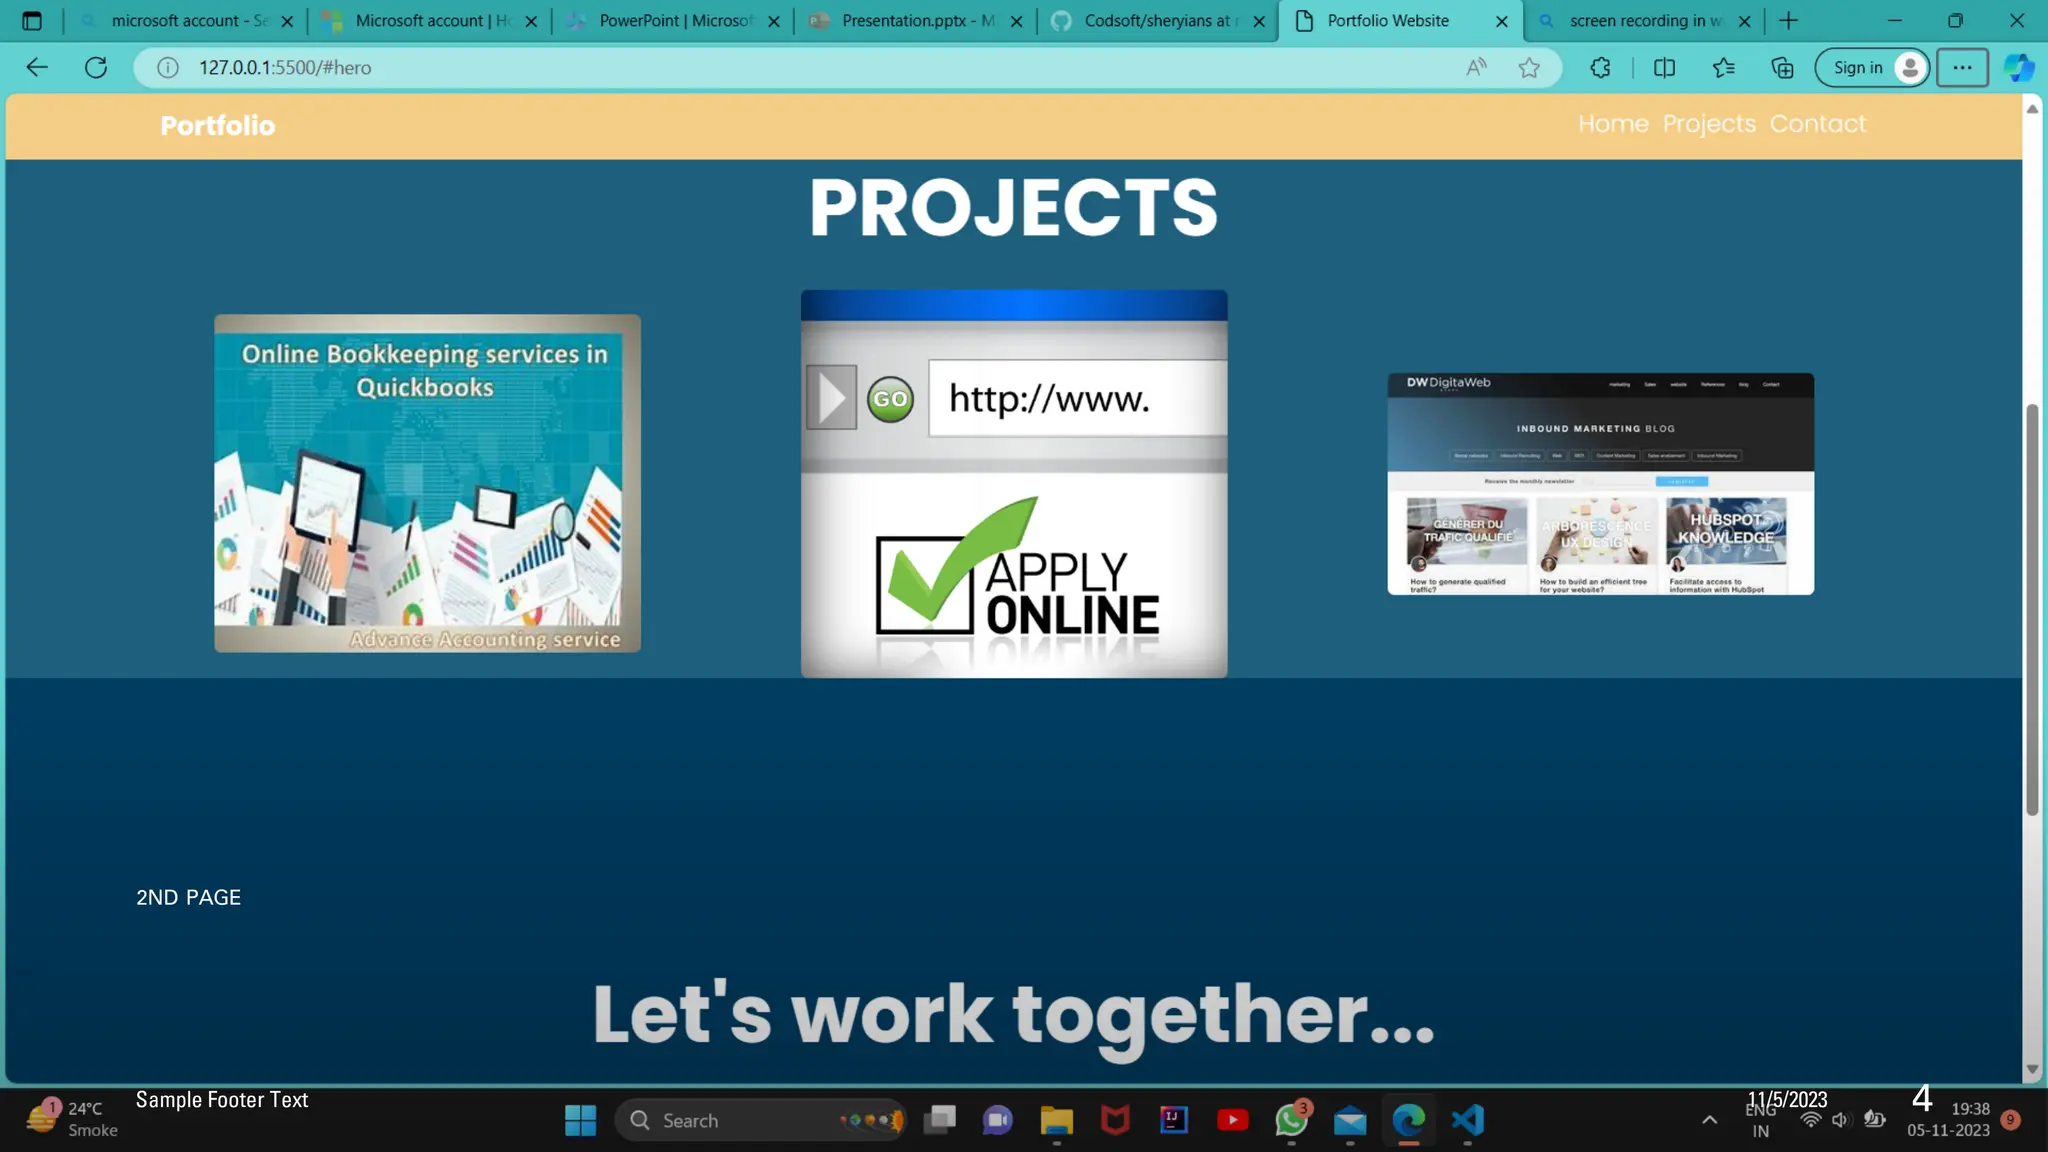Click the Contact navigation link
Screen dimensions: 2048x1152
[x=1817, y=124]
